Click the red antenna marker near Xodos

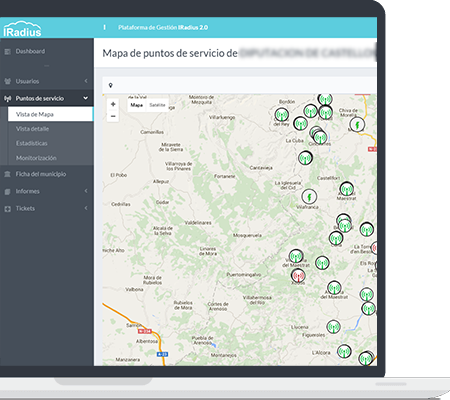click(298, 275)
